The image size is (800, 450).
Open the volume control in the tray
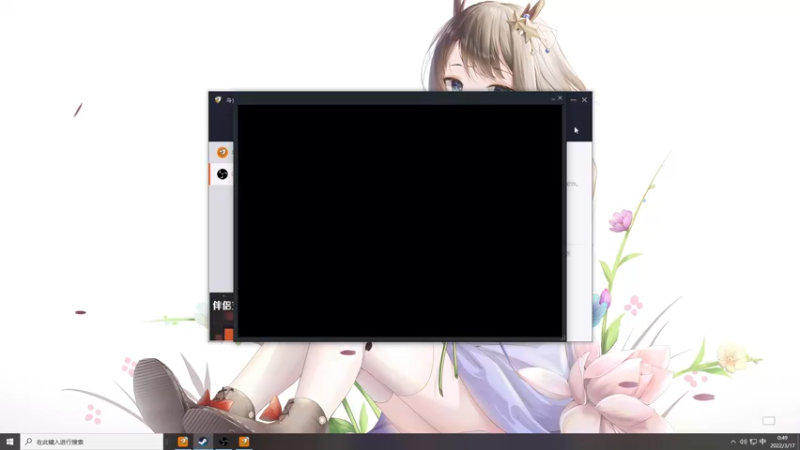coord(743,442)
